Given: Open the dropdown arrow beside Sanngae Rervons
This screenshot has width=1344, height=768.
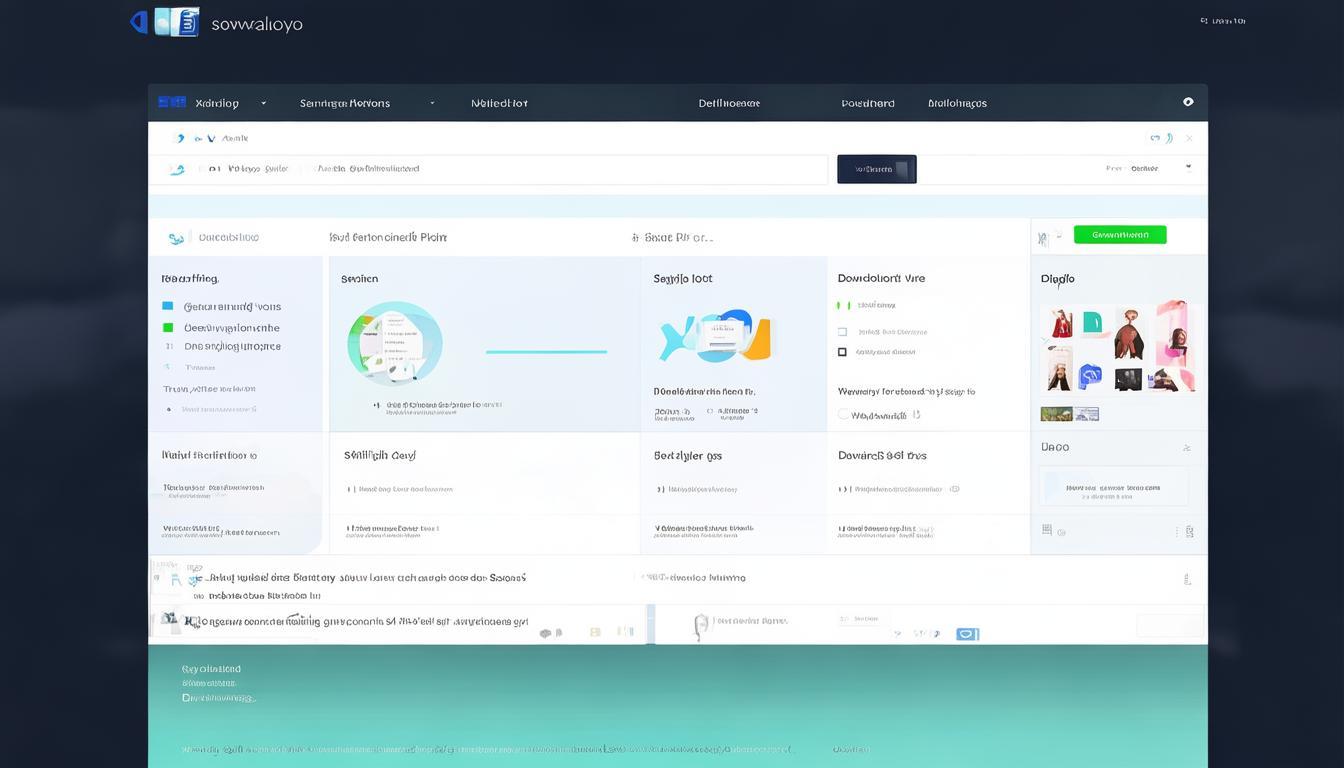Looking at the screenshot, I should pyautogui.click(x=432, y=103).
